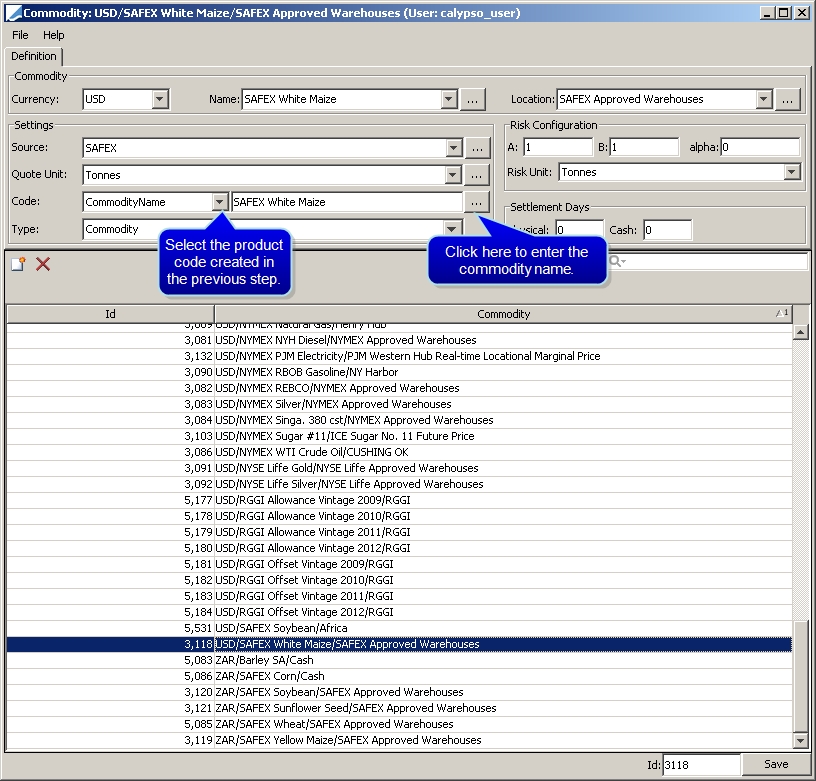This screenshot has width=816, height=781.
Task: Click the alpha input field
Action: click(x=760, y=147)
